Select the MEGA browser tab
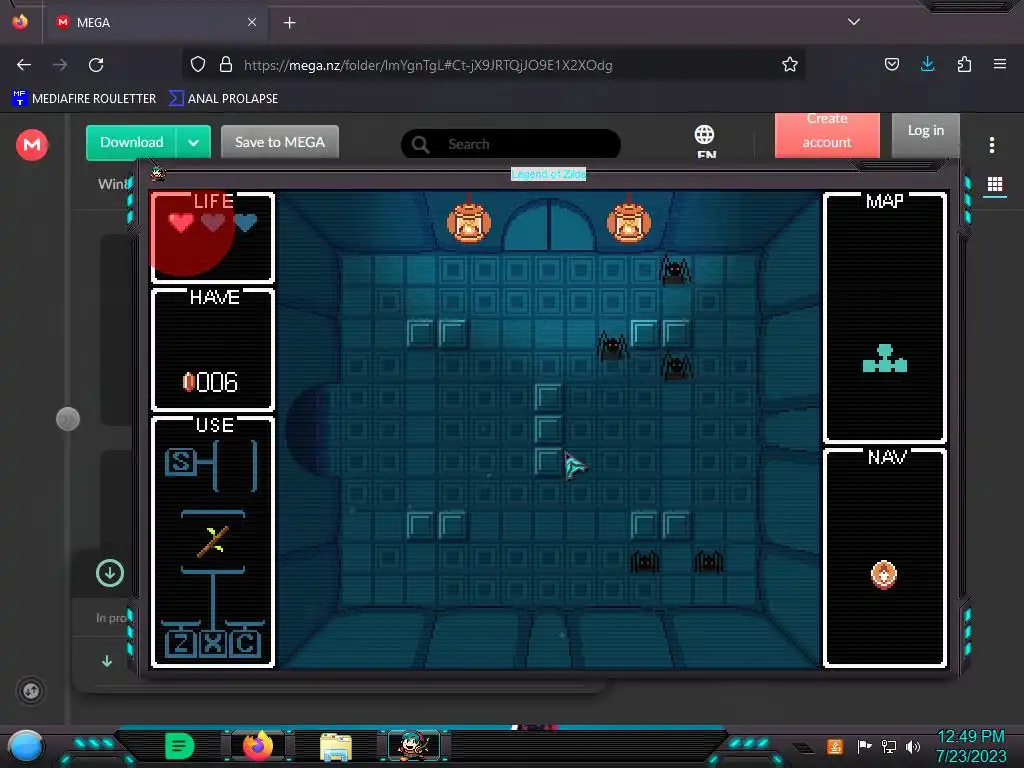1024x768 pixels. (157, 22)
